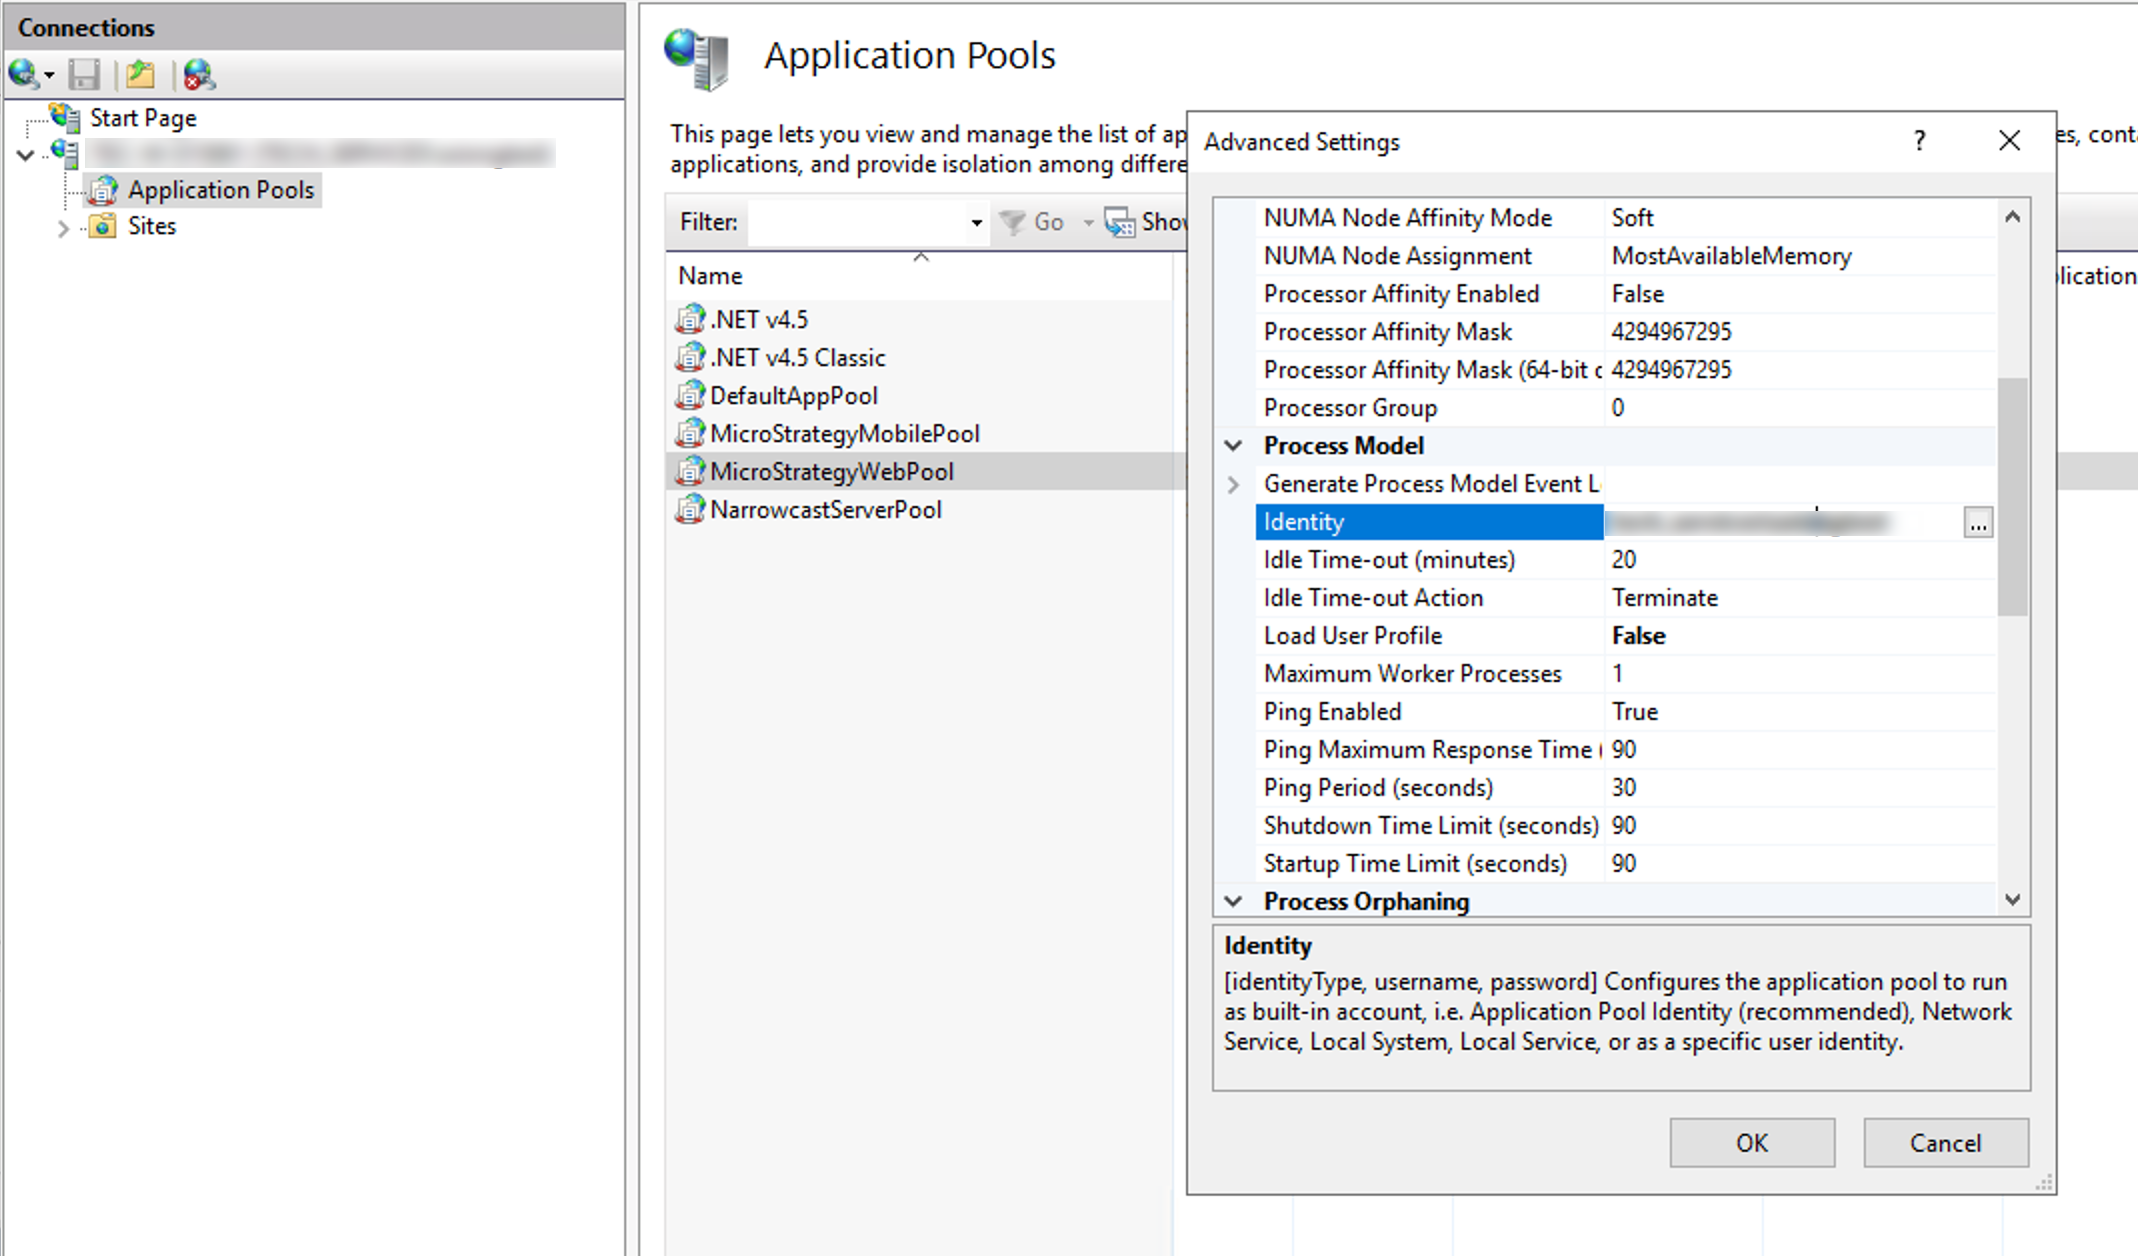Select the Start Page tree item
Viewport: 2138px width, 1256px height.
tap(142, 117)
